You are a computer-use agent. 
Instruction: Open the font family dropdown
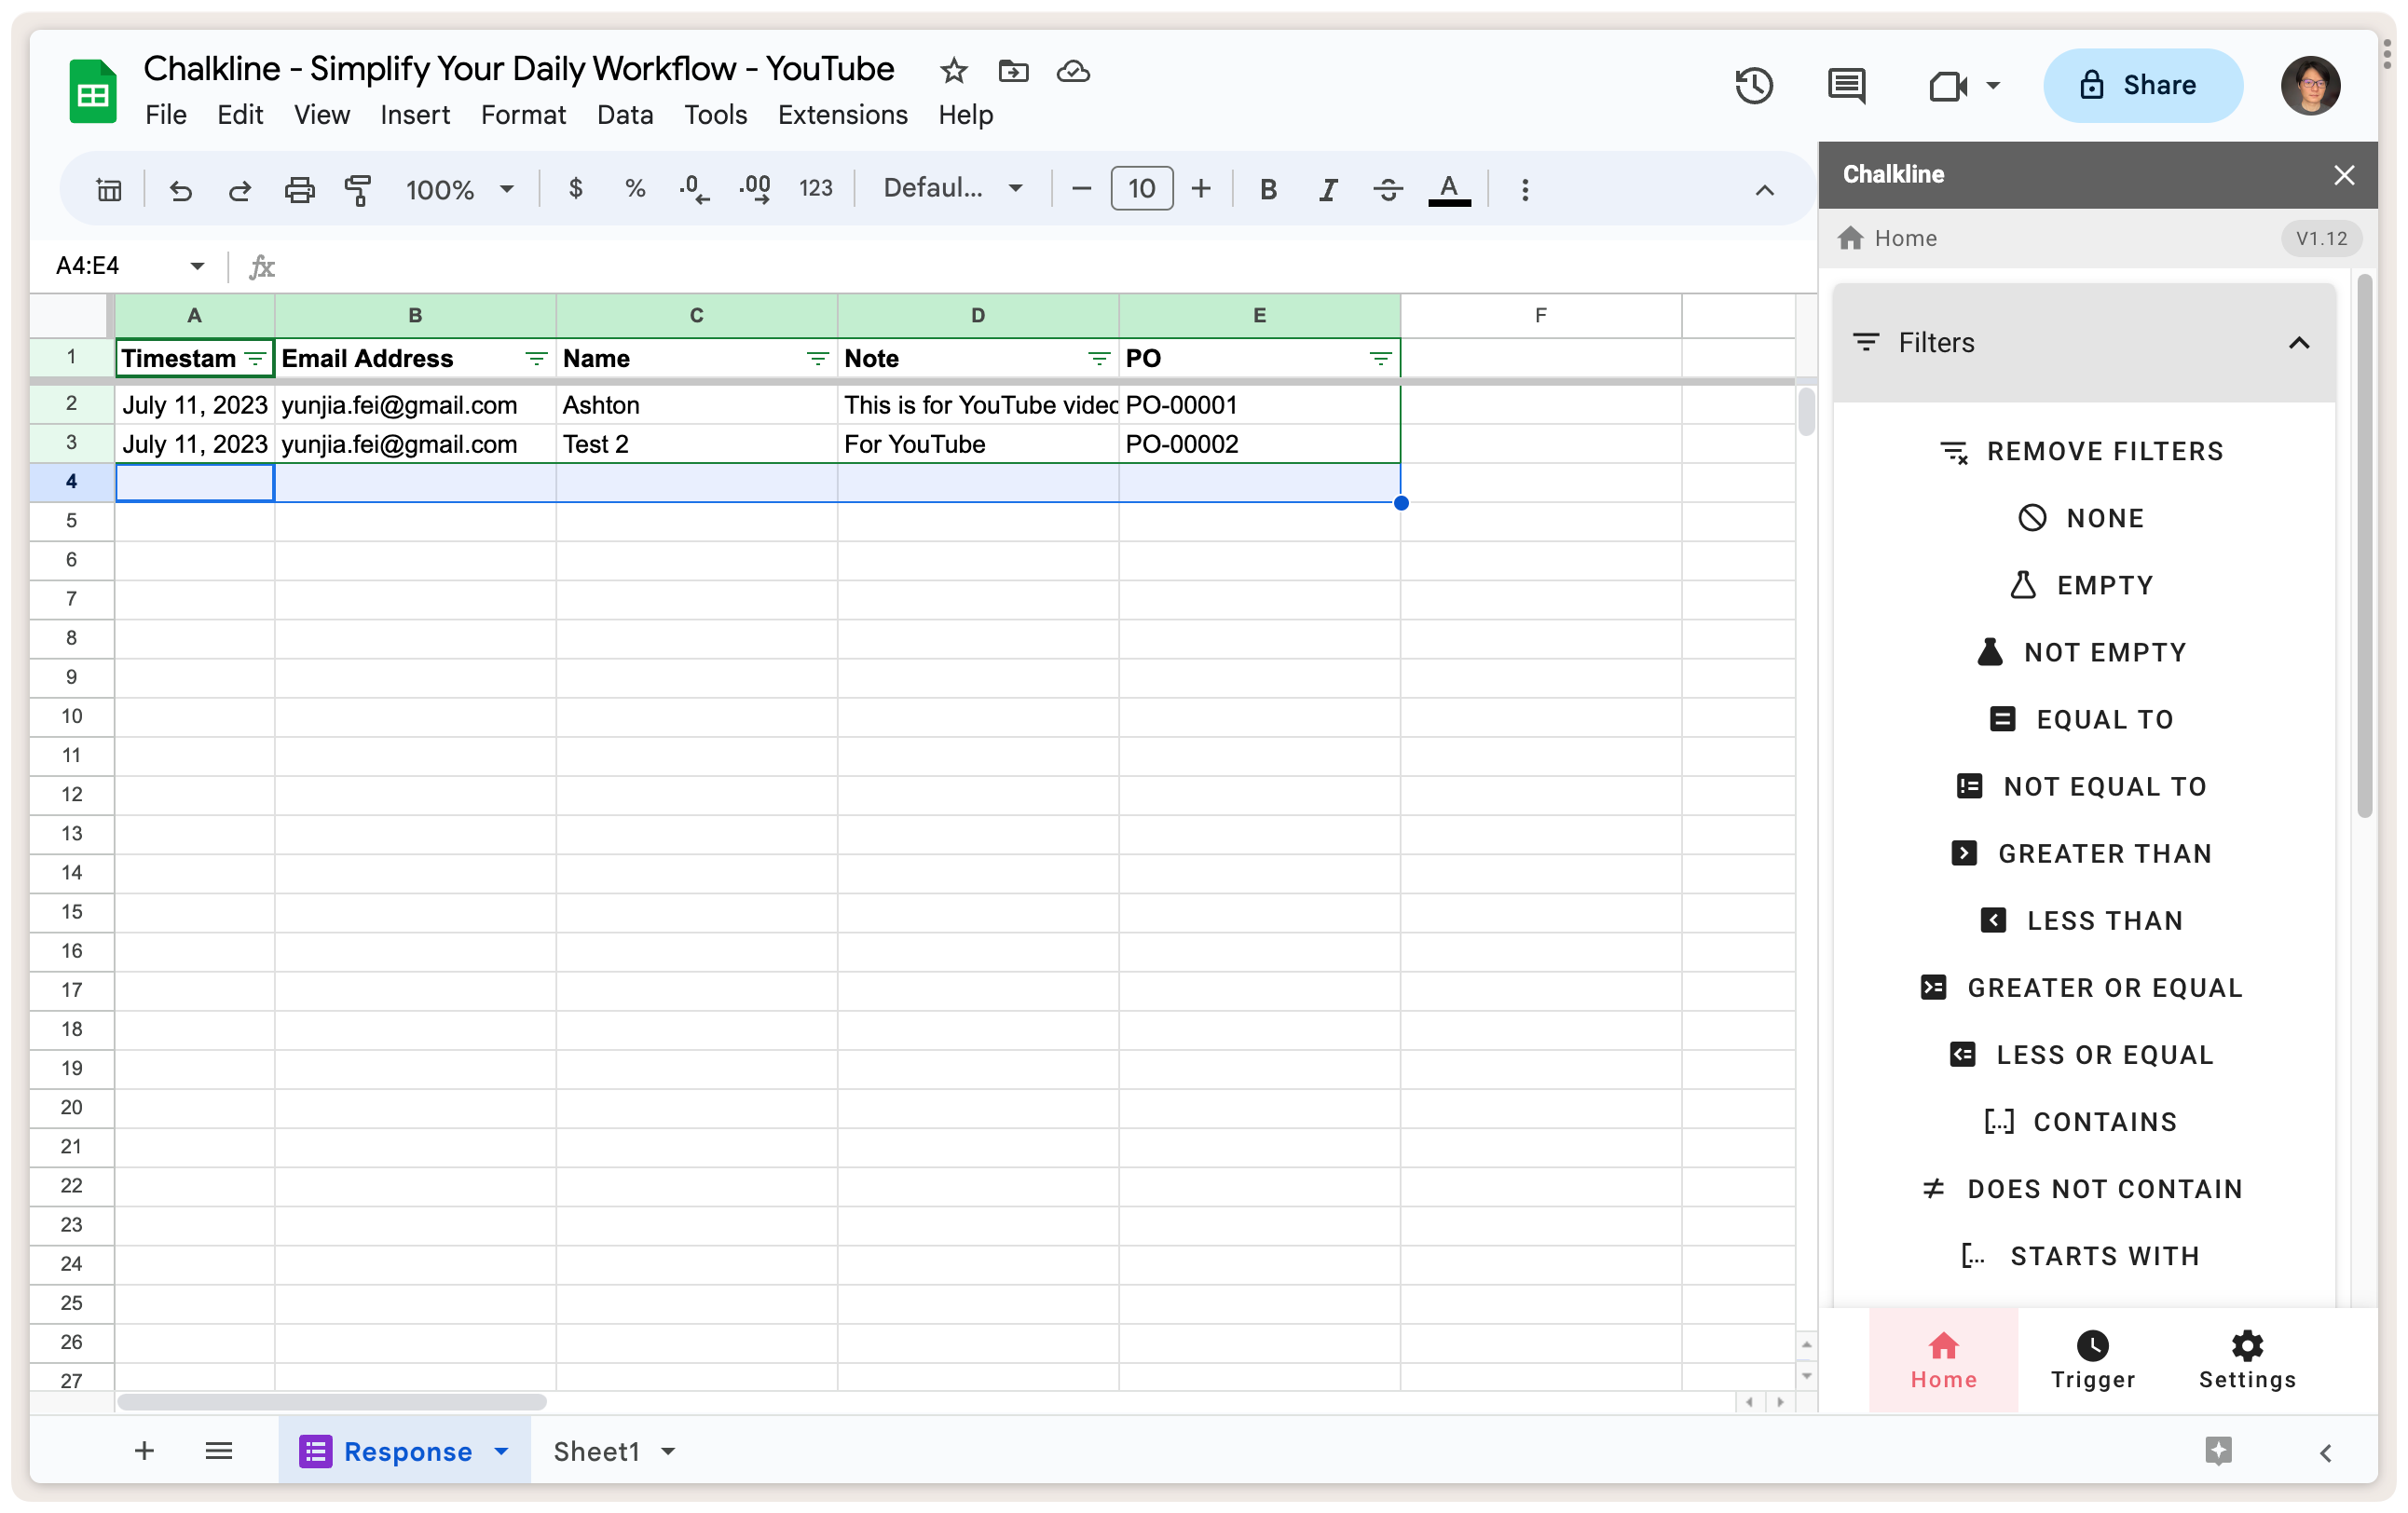pos(952,188)
